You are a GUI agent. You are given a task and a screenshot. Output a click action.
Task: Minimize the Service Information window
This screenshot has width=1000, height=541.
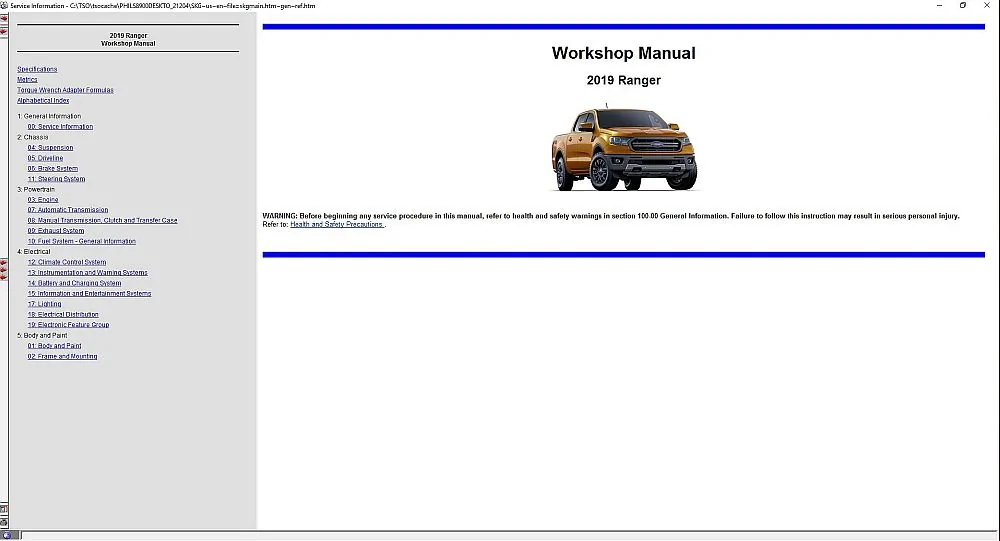coord(939,5)
